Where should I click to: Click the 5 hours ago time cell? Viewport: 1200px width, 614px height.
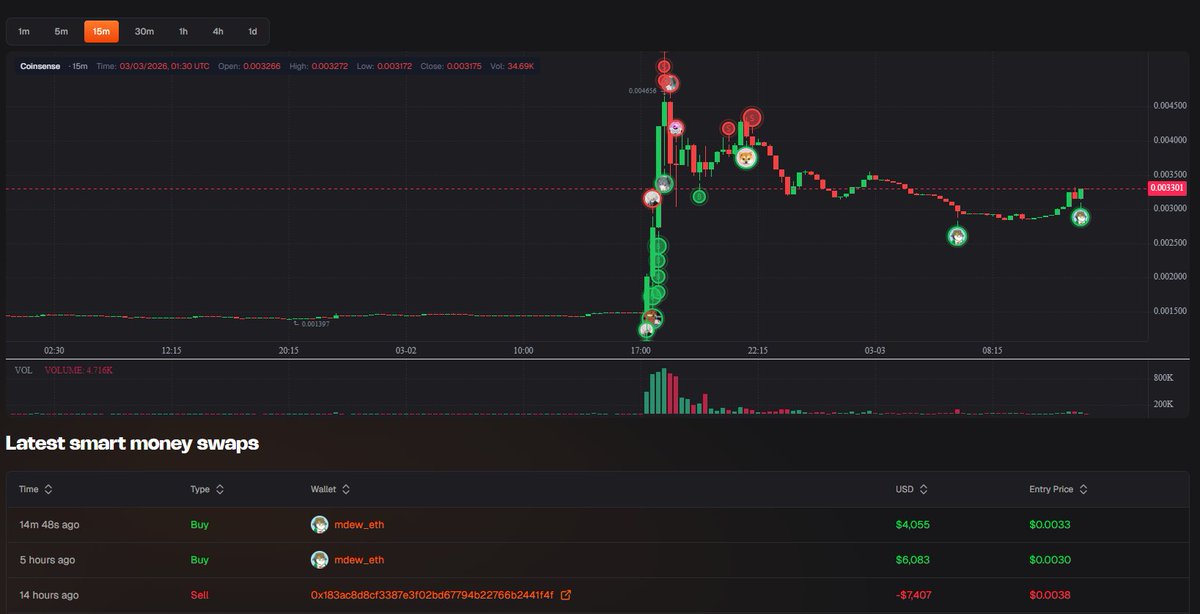[47, 560]
